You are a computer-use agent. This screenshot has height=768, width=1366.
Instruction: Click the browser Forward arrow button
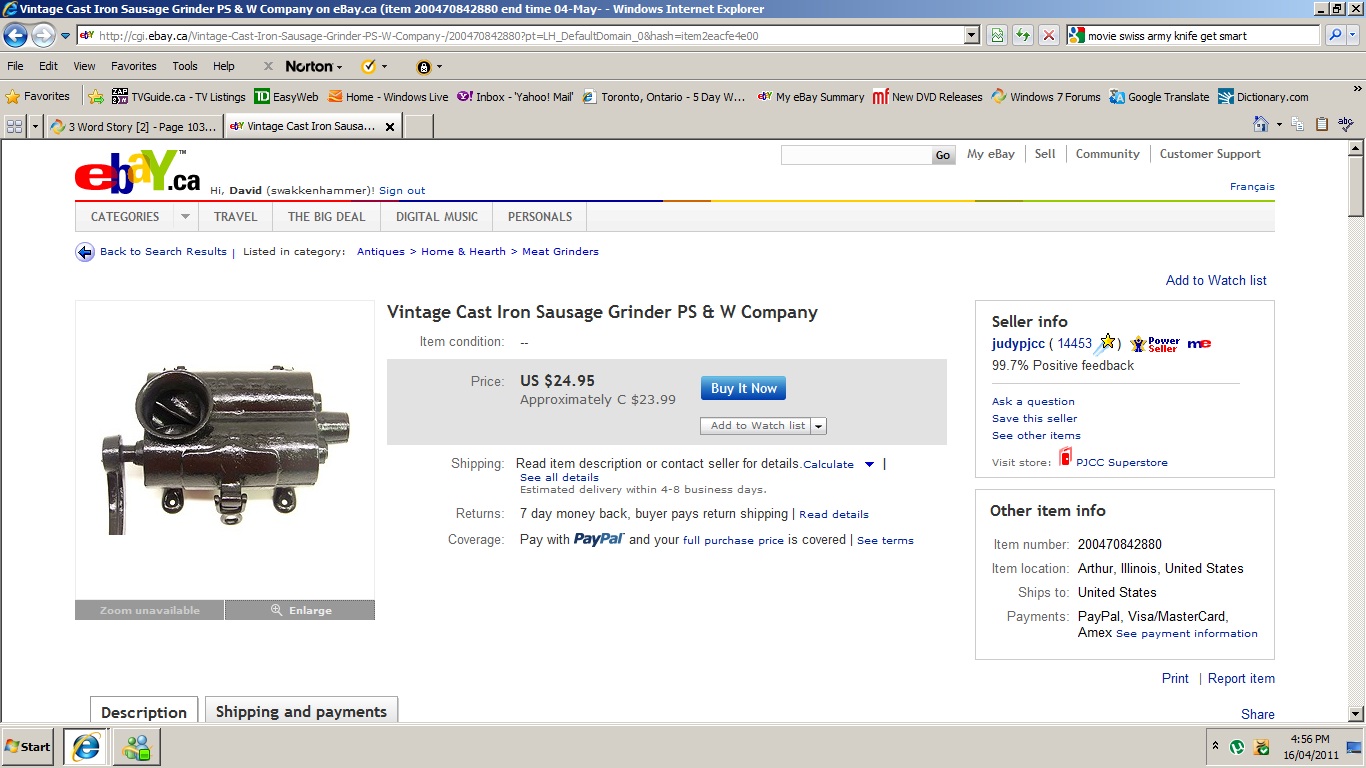click(43, 36)
